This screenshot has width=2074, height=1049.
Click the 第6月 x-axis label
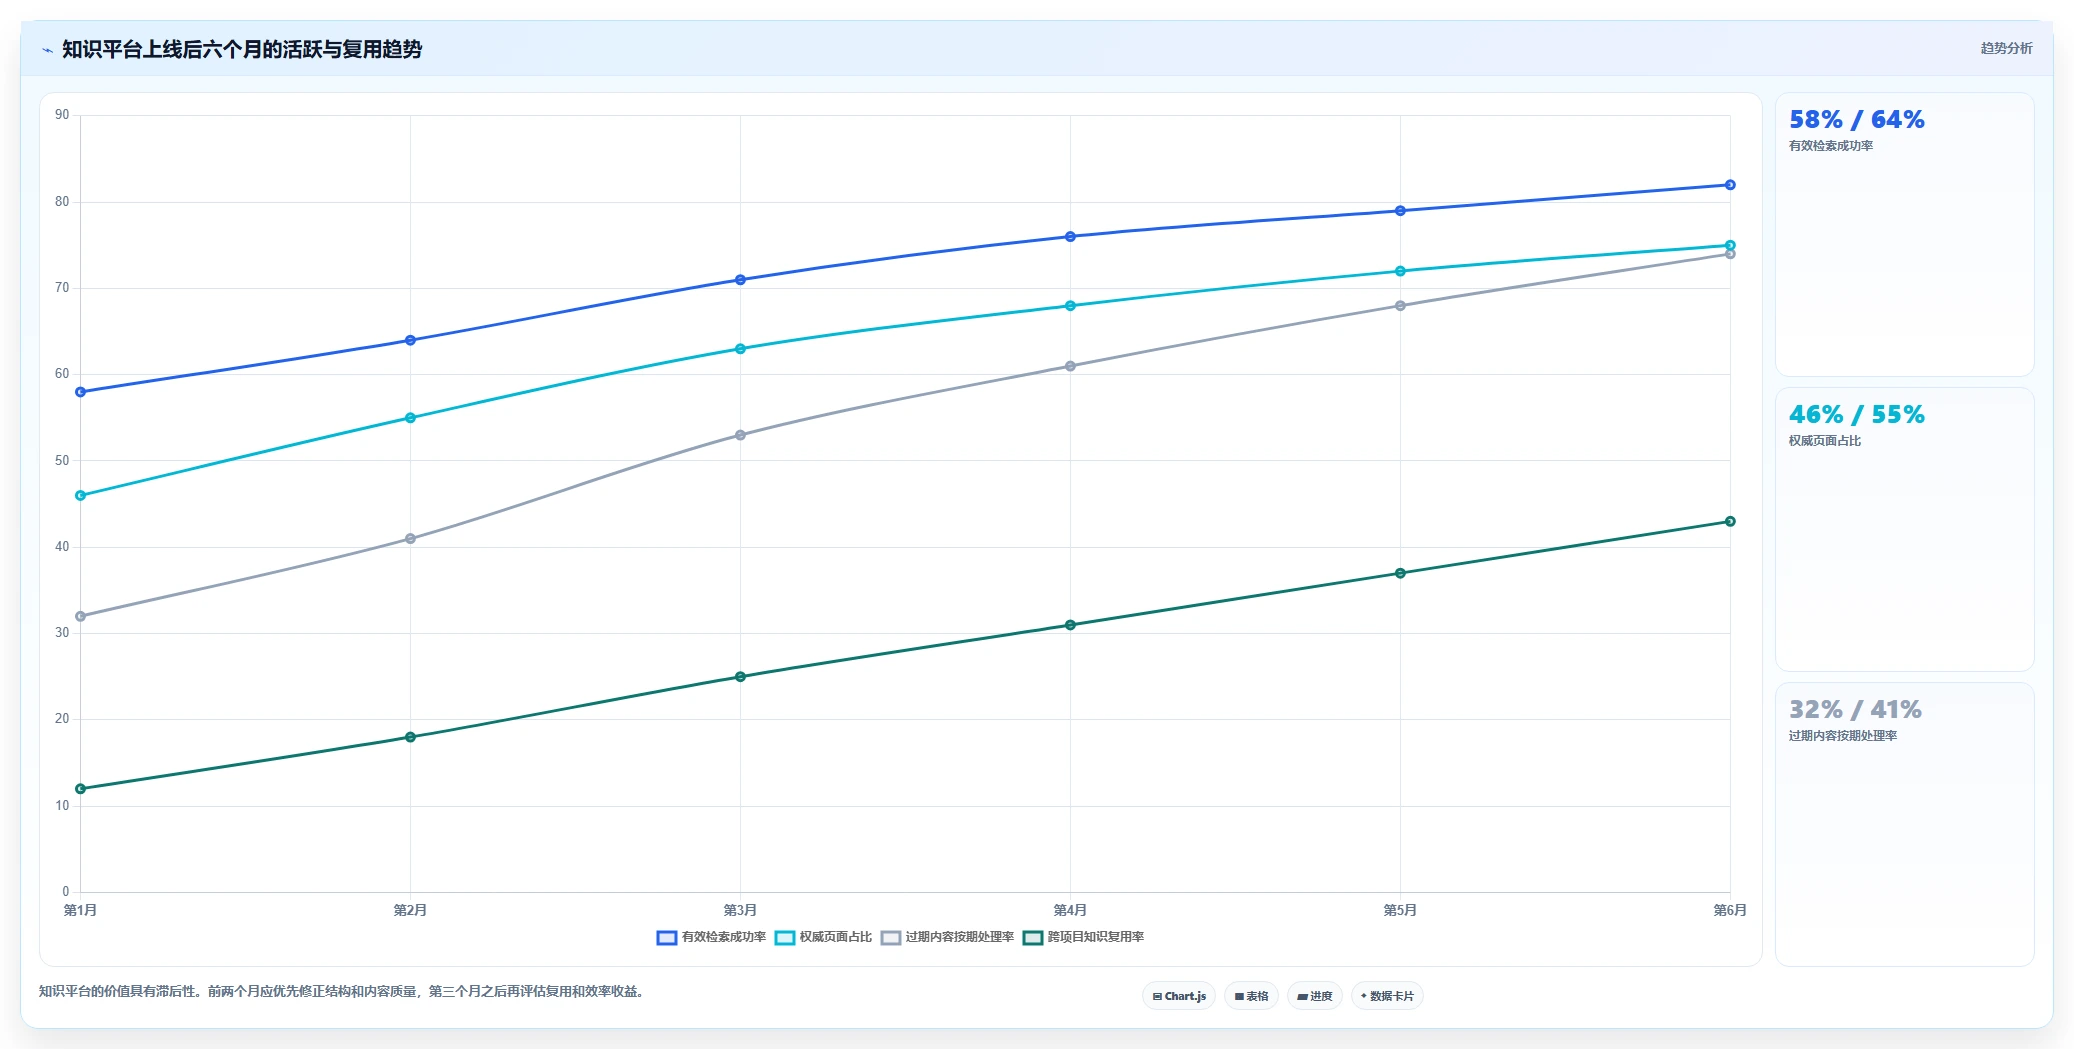pos(1730,910)
